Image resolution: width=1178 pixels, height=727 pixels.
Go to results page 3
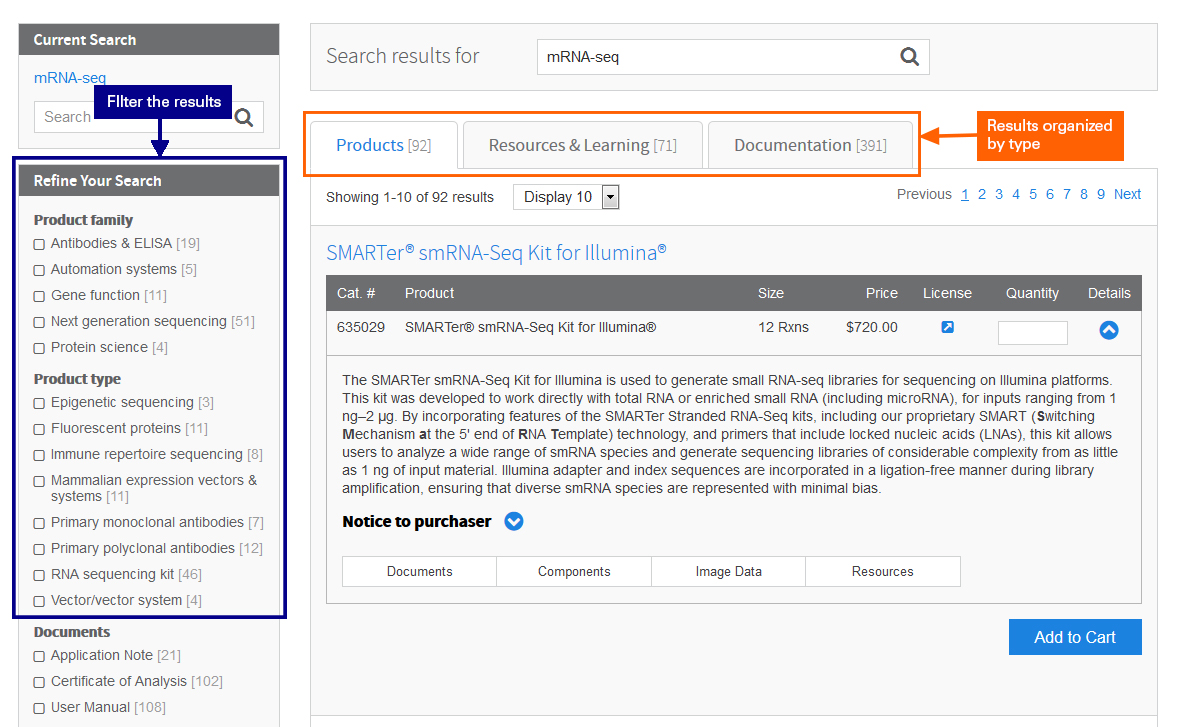click(x=999, y=195)
